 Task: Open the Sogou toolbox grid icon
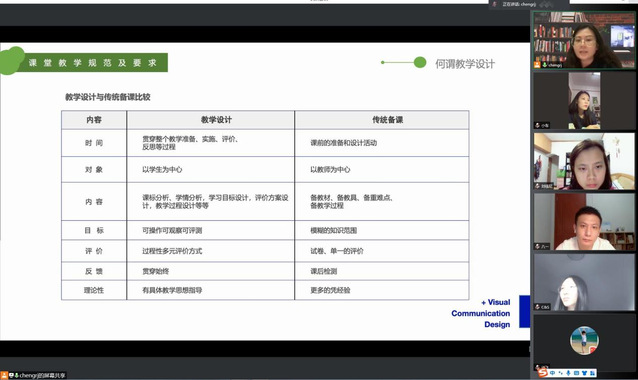(592, 373)
